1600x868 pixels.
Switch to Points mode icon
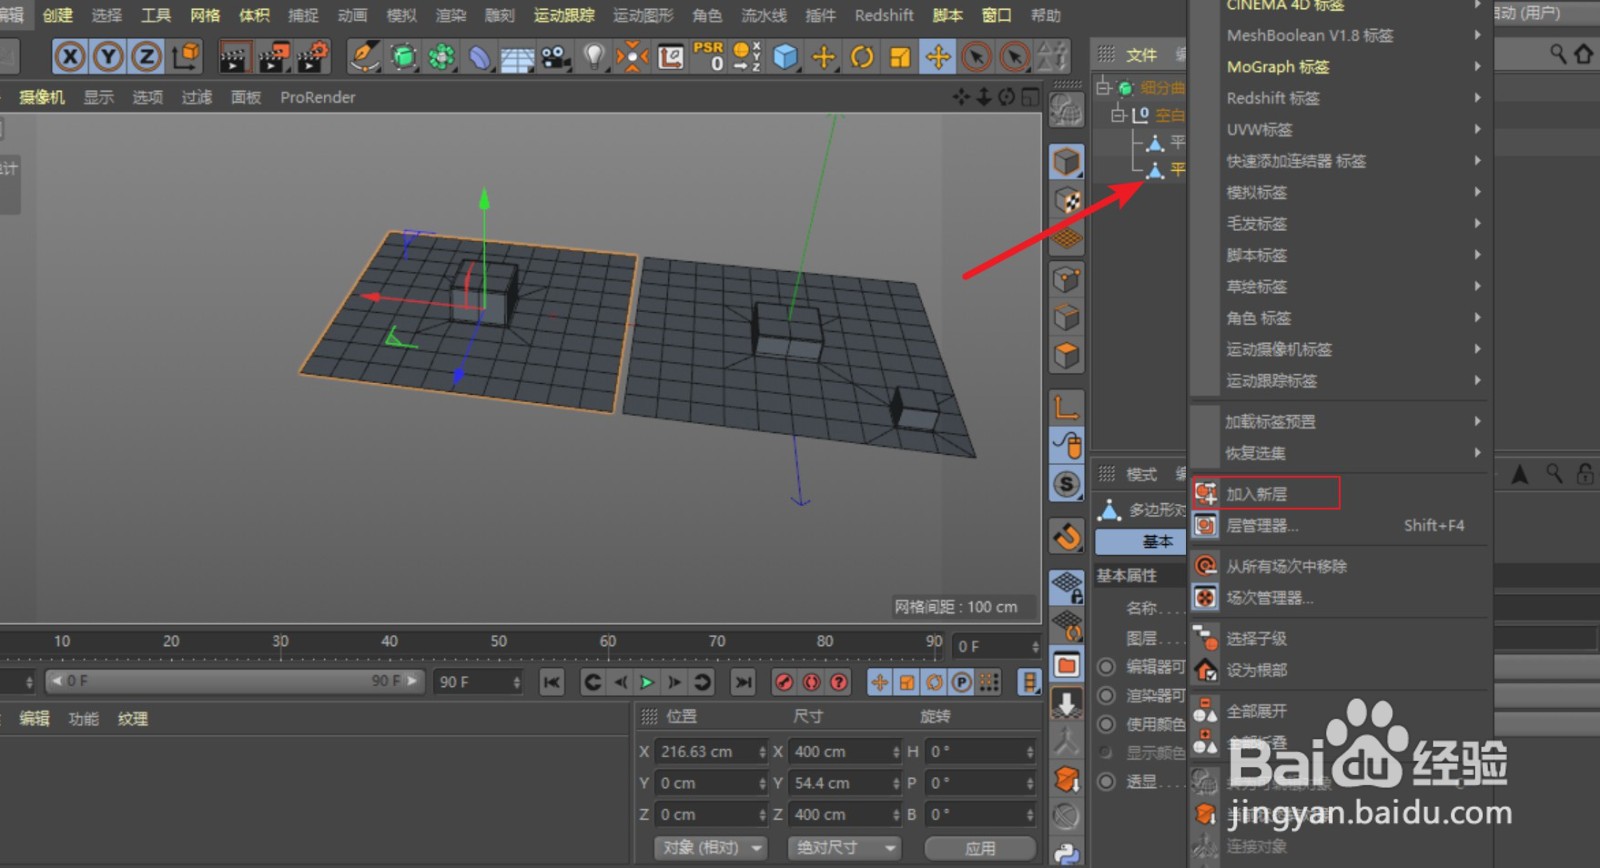(x=1067, y=279)
